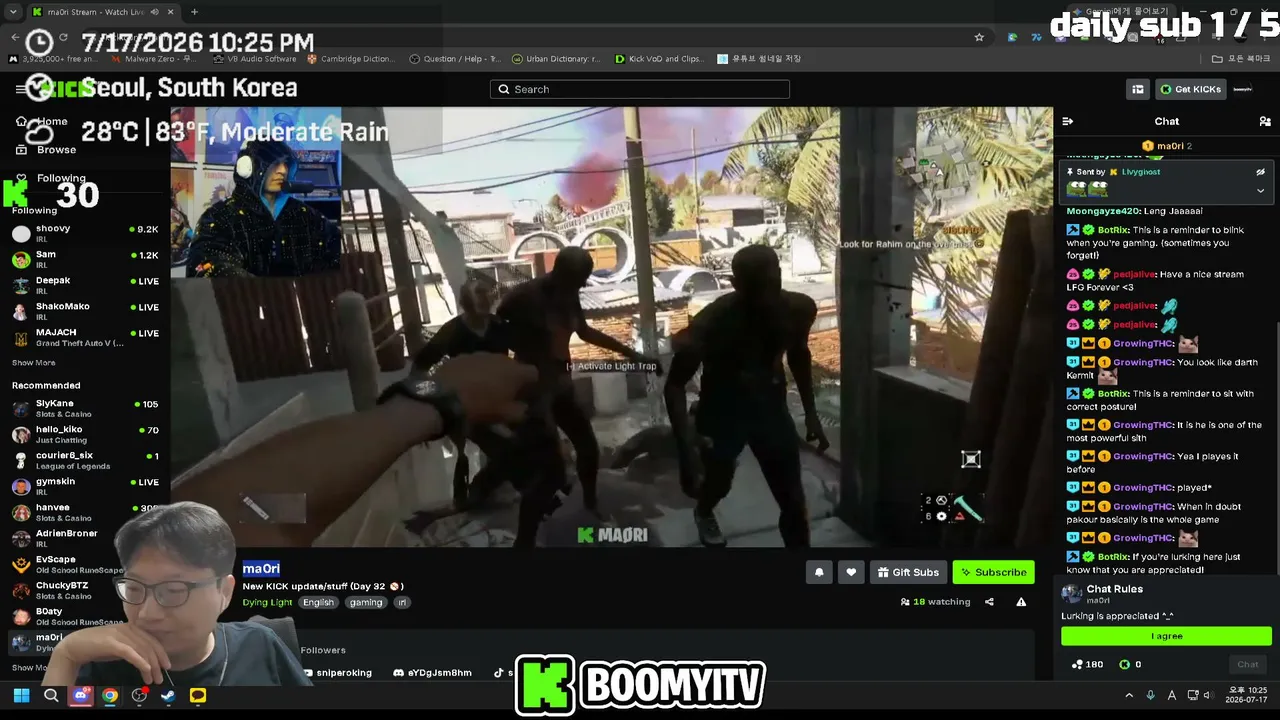Open the chat users list icon

click(1265, 121)
